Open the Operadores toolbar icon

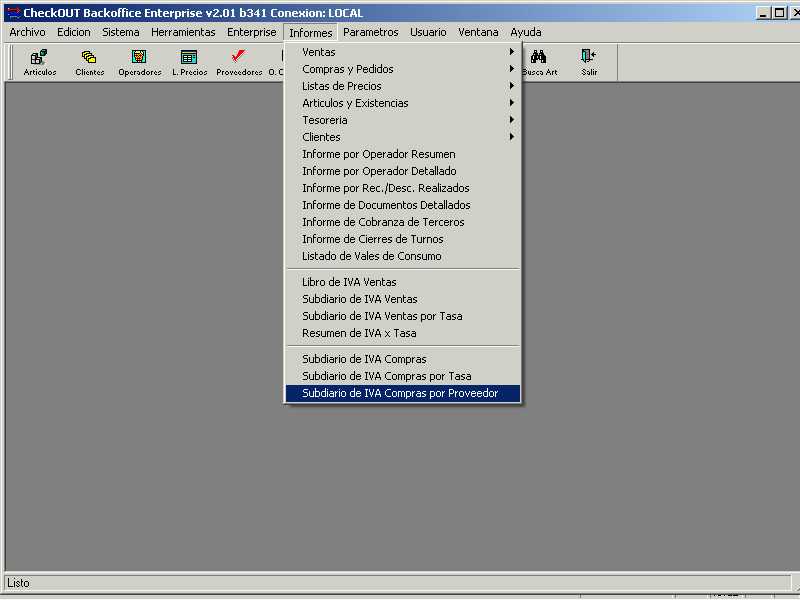click(x=139, y=62)
